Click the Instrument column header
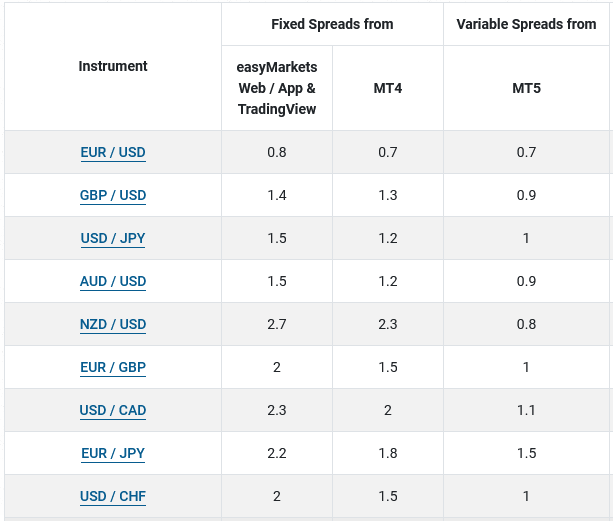The width and height of the screenshot is (613, 521). (113, 66)
